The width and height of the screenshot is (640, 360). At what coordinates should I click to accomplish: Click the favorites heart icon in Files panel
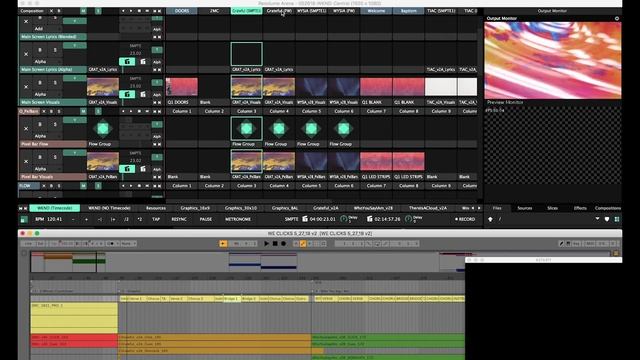pos(607,219)
